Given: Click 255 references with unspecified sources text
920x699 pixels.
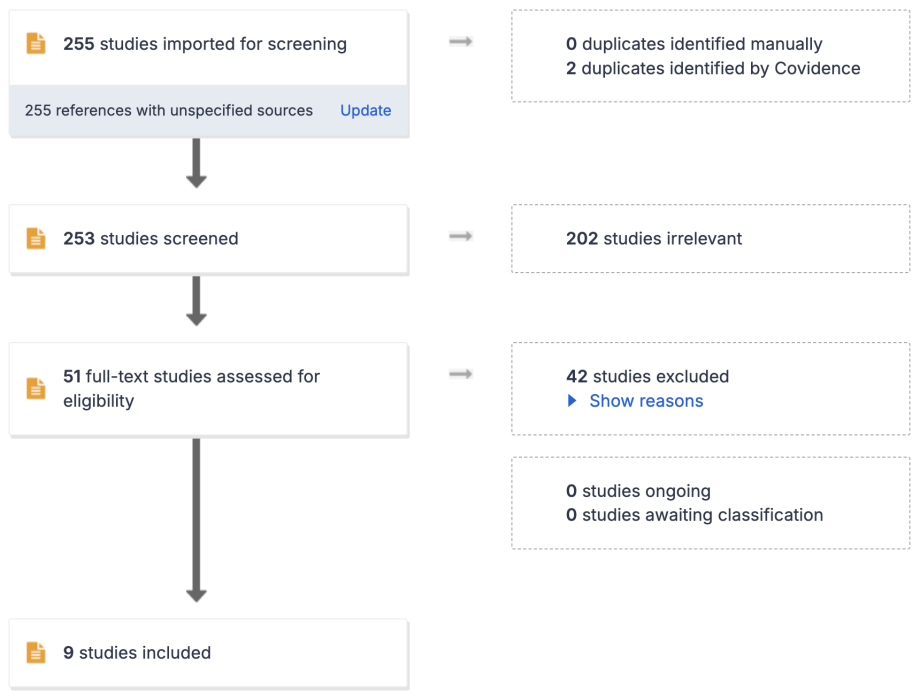Looking at the screenshot, I should click(x=168, y=111).
